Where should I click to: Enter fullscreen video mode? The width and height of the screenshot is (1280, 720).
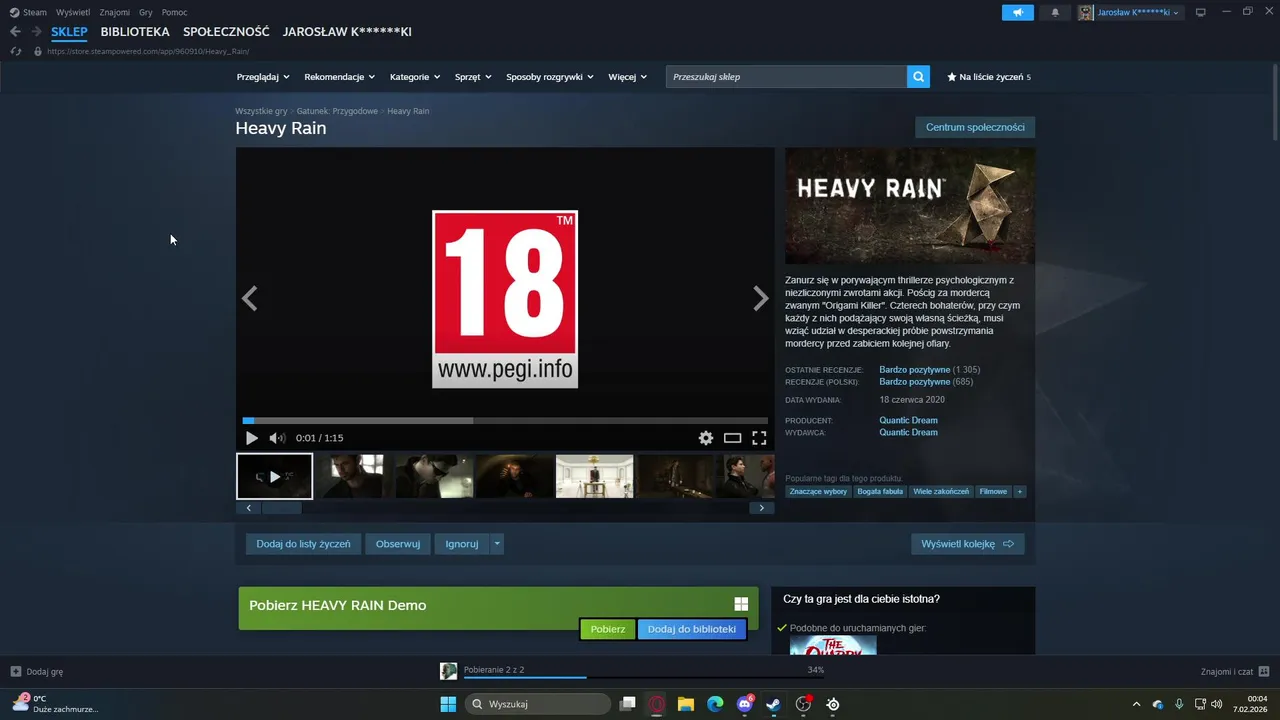coord(759,438)
